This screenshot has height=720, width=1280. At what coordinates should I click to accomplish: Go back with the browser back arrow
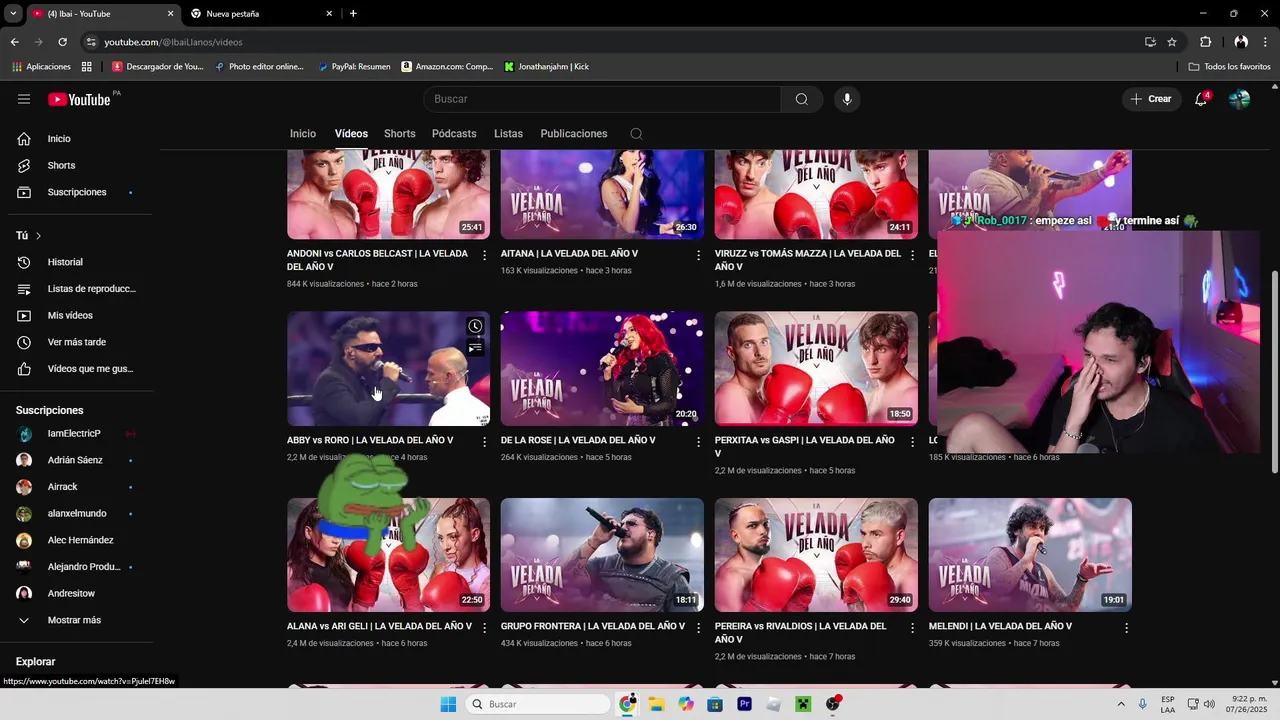coord(14,42)
